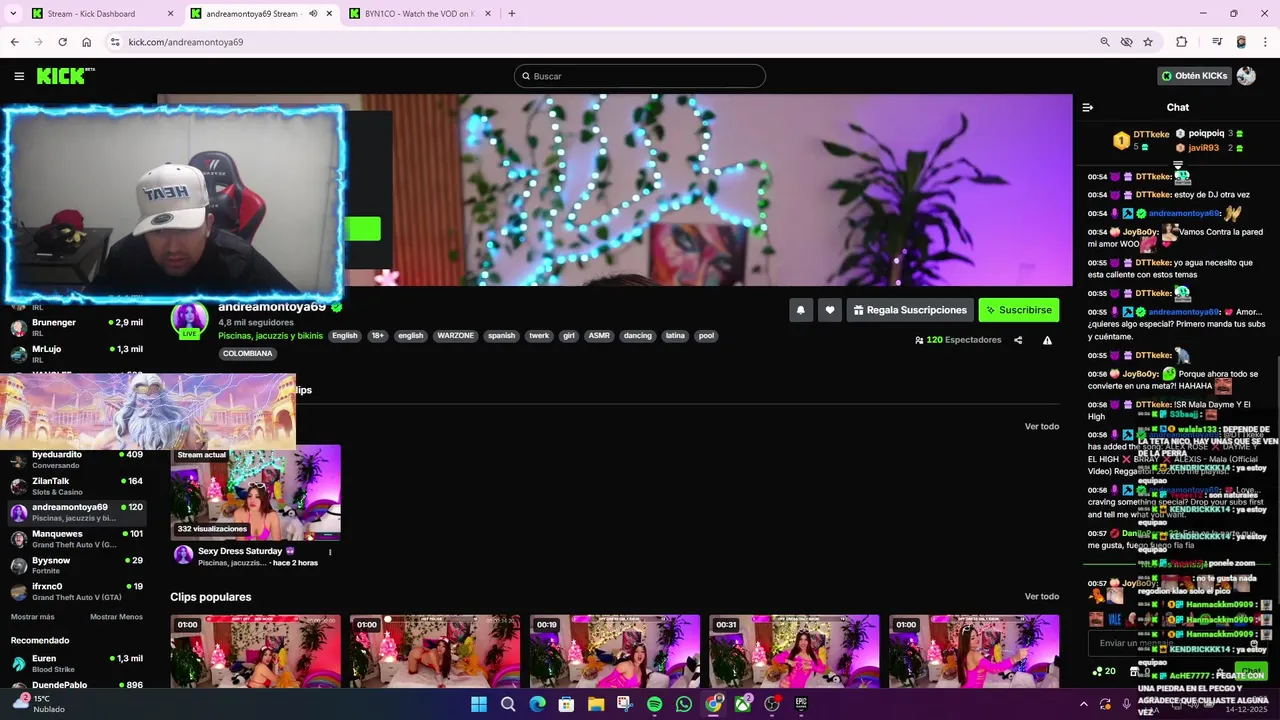Click Mostrar Menos in sidebar
1280x720 pixels.
(x=116, y=617)
